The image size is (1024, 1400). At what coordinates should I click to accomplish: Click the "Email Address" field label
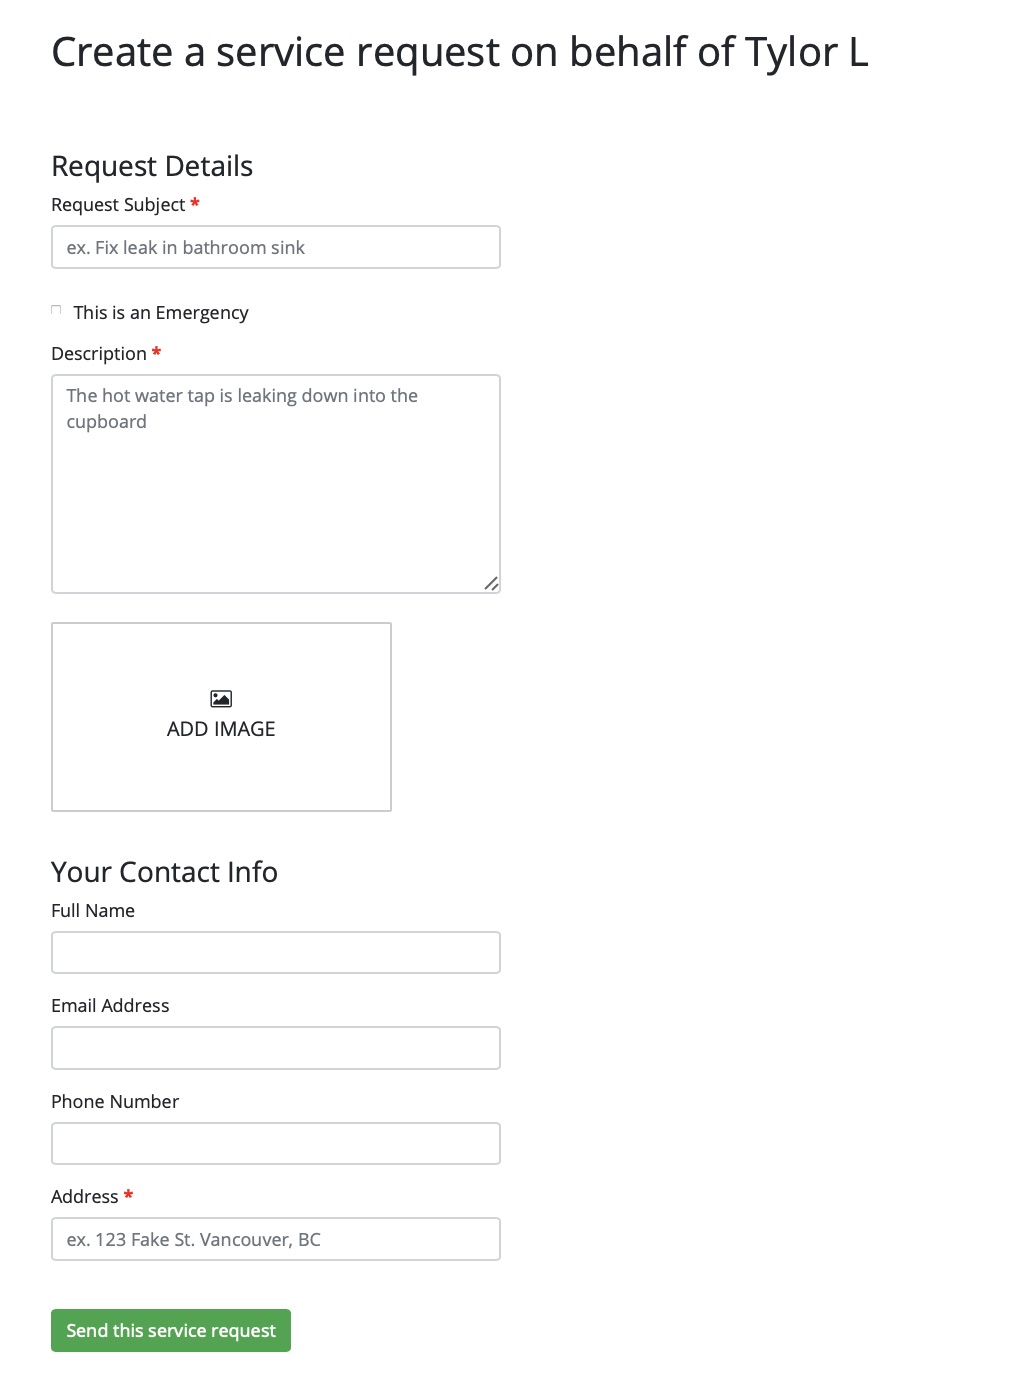click(x=110, y=1006)
